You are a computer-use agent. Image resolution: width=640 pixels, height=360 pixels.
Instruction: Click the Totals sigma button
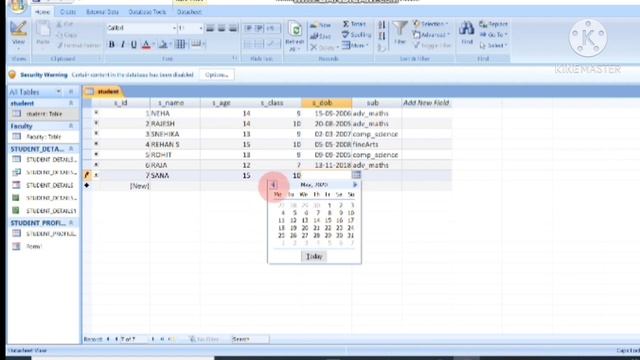click(x=354, y=24)
